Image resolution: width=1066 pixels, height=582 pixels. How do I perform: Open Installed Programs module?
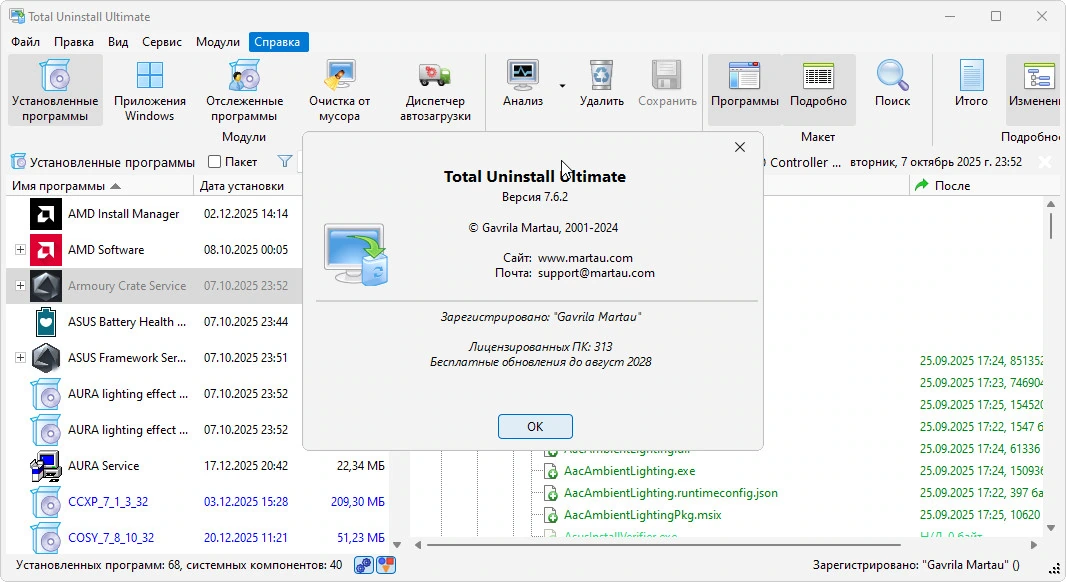[x=55, y=90]
